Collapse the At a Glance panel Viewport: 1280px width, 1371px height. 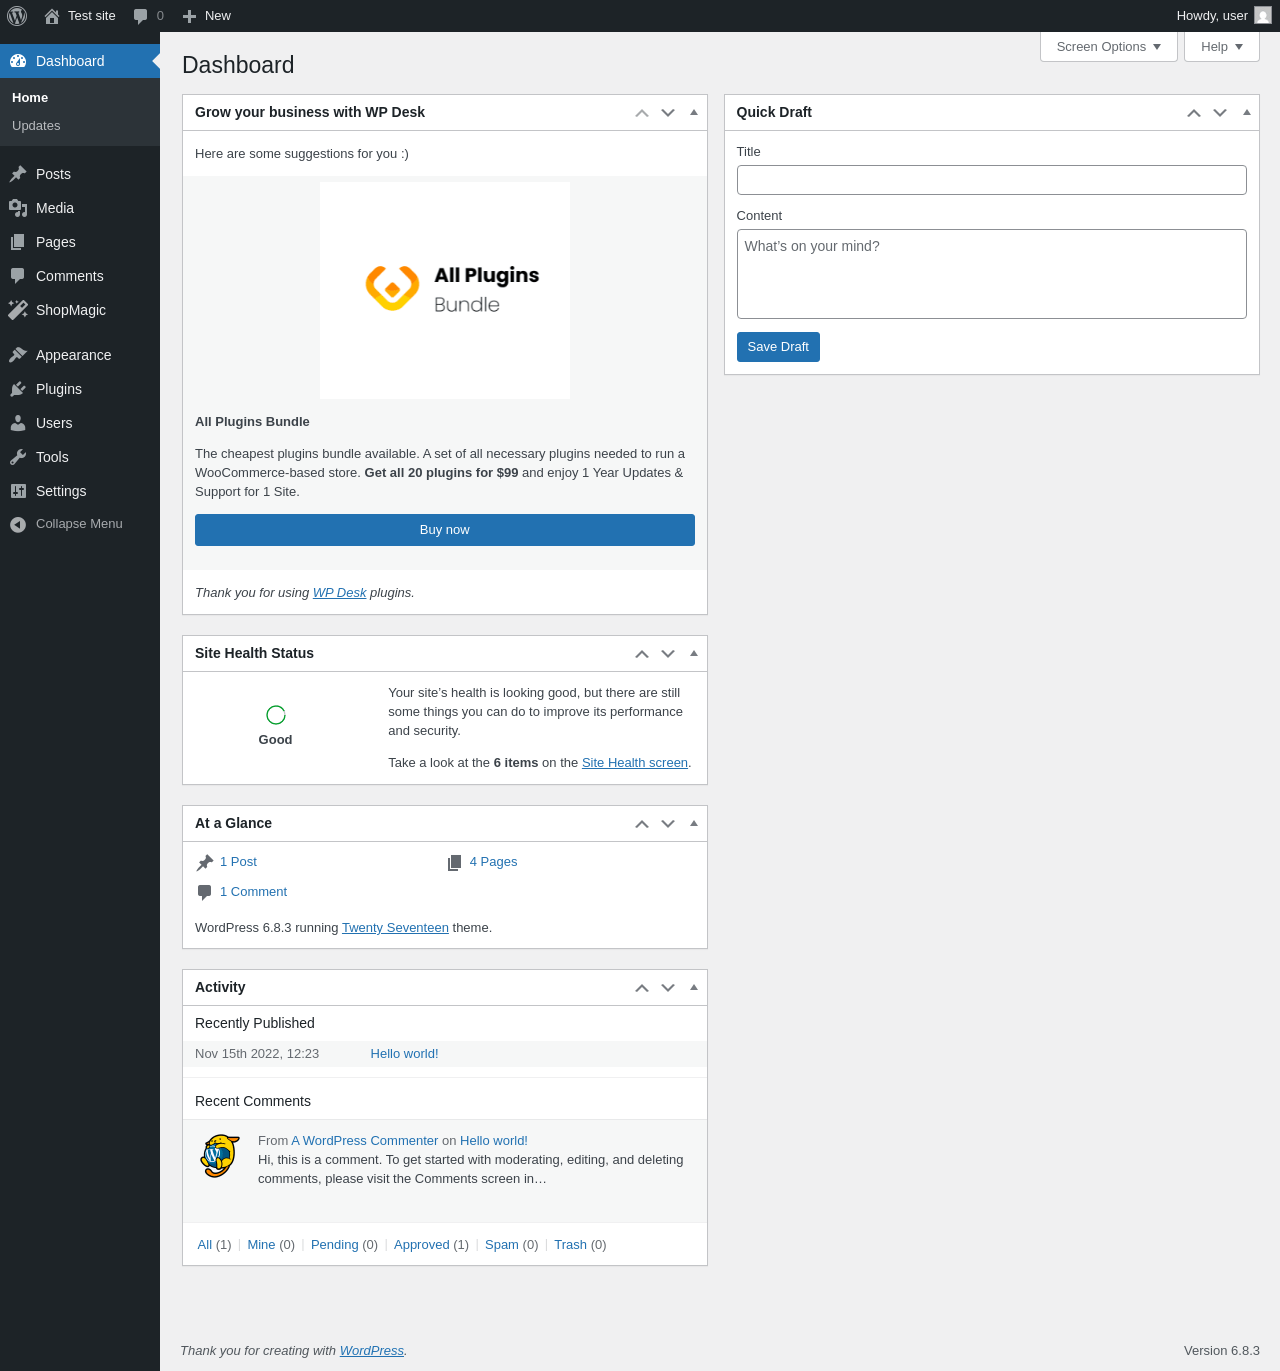694,824
